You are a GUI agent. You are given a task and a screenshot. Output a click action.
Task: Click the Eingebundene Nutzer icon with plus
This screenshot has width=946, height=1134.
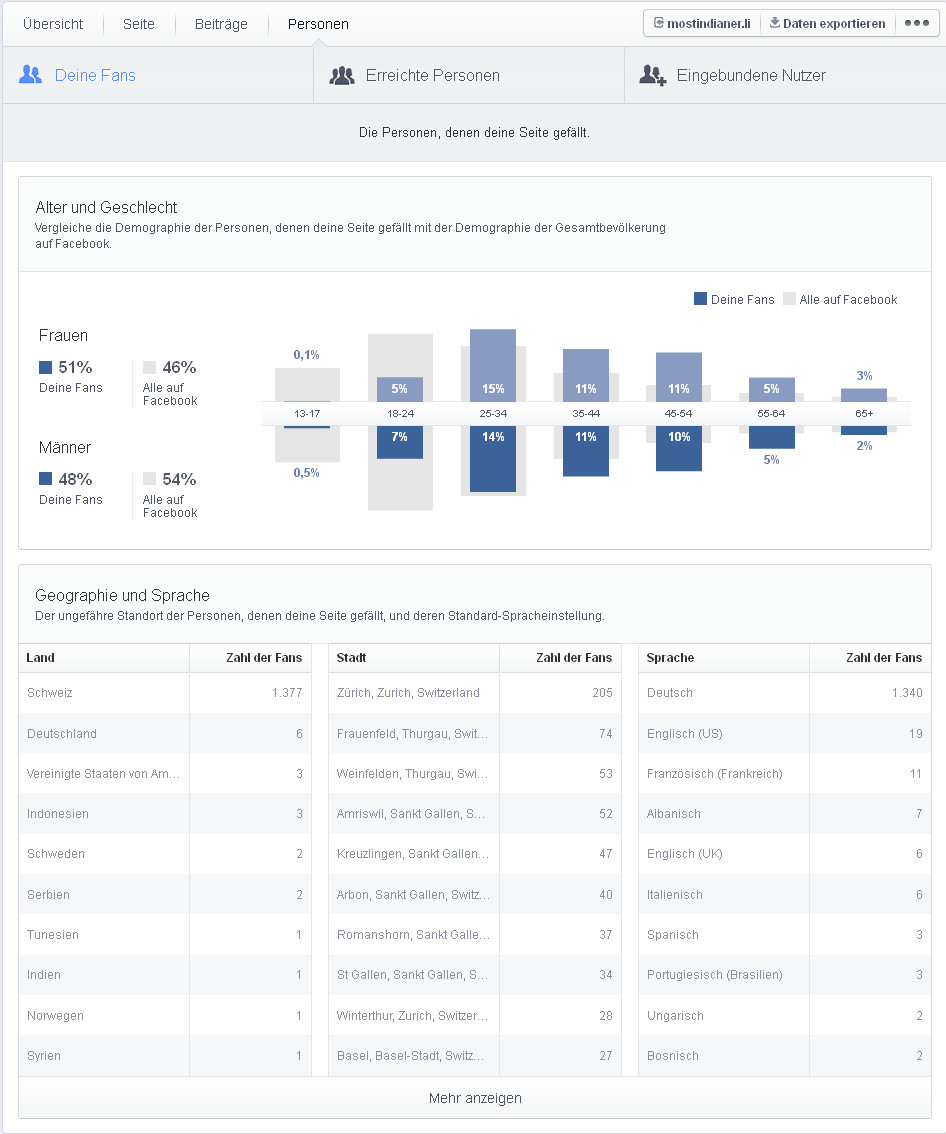click(653, 75)
